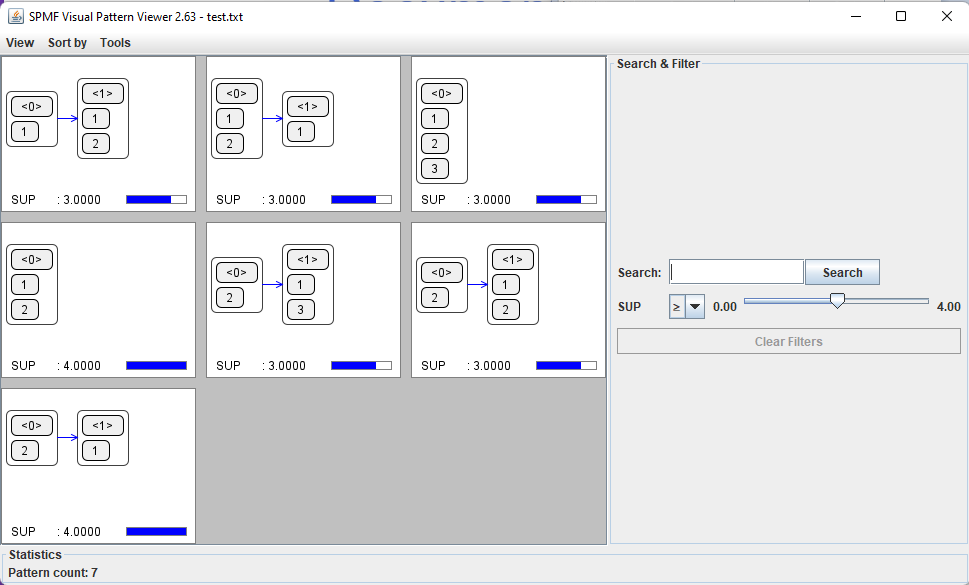Open the View menu
Image resolution: width=969 pixels, height=585 pixels.
point(20,43)
